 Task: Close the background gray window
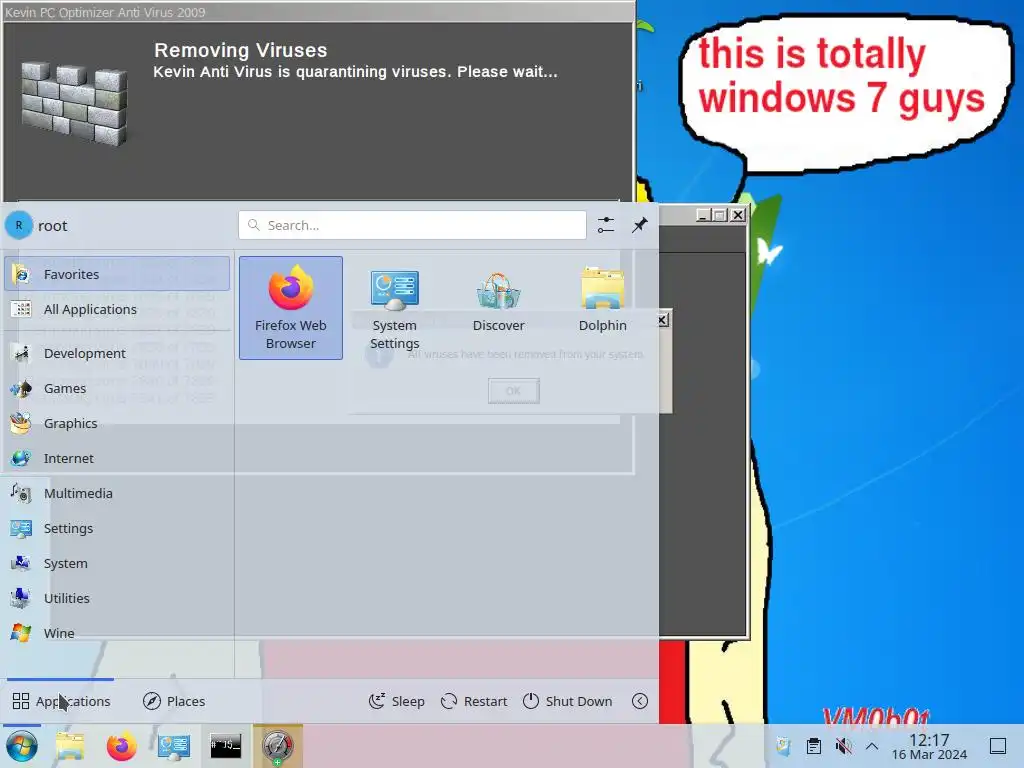point(738,215)
